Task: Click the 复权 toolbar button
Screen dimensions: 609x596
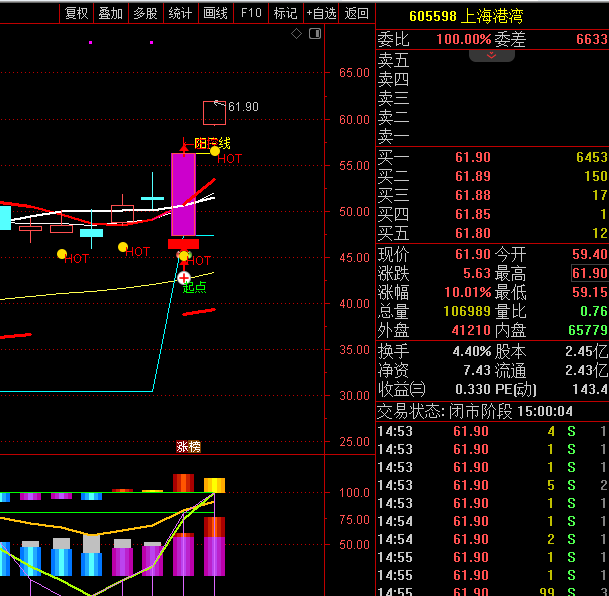Action: [x=76, y=13]
